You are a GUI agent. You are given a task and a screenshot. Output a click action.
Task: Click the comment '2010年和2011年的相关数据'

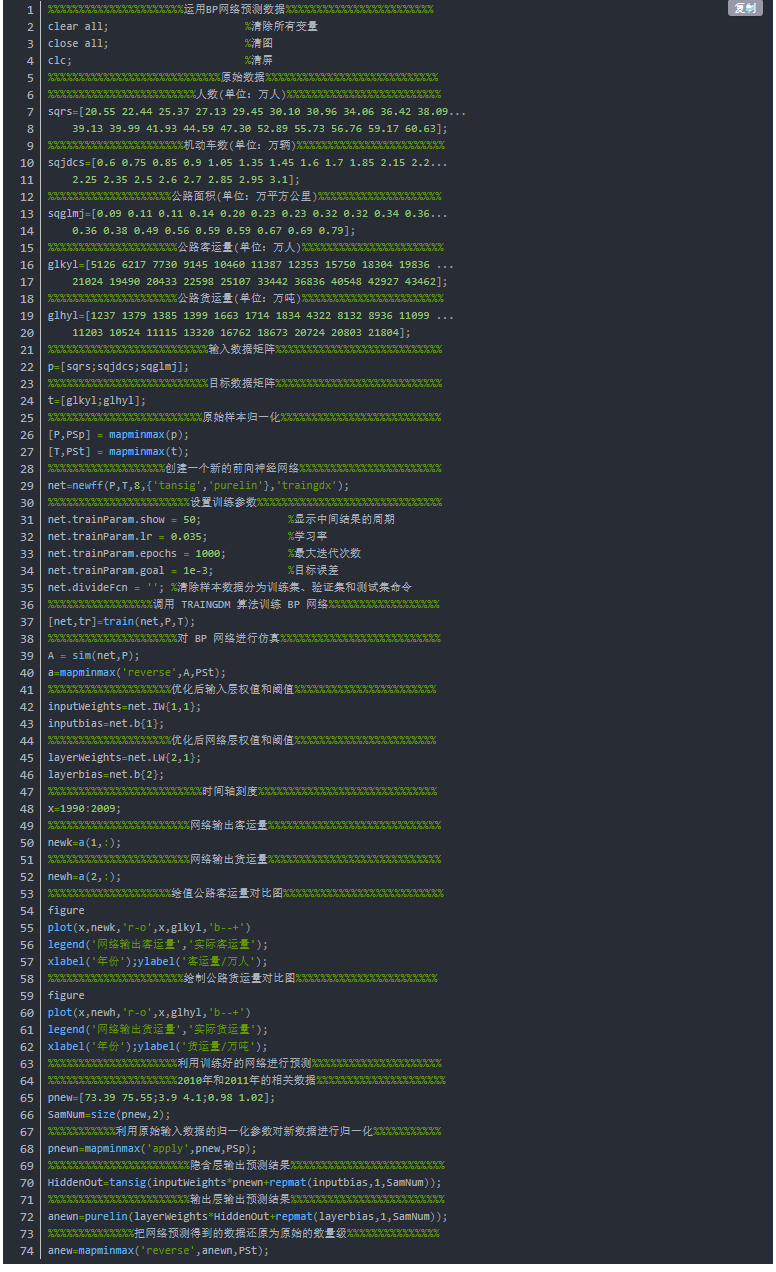247,1080
